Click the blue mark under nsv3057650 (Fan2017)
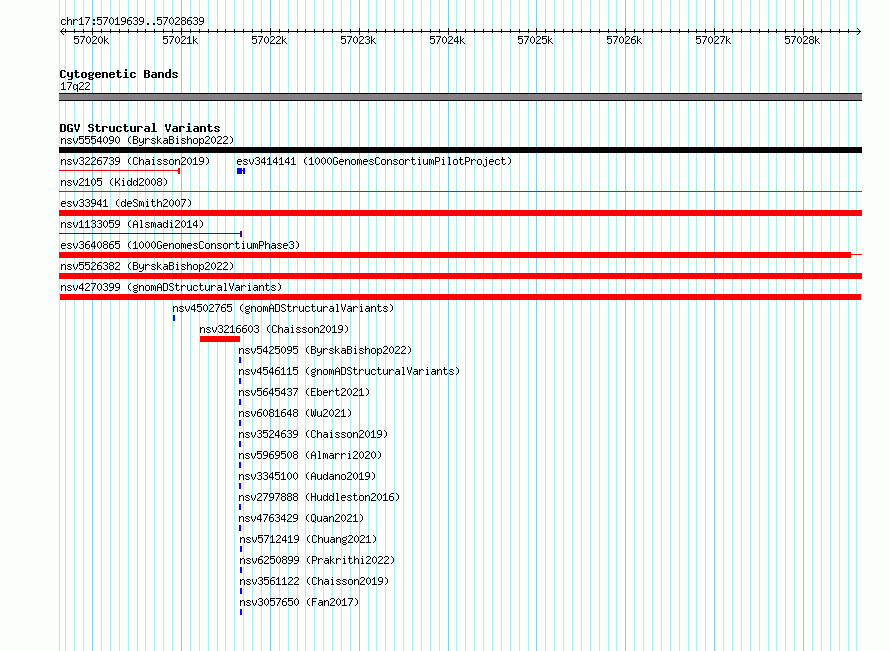The height and width of the screenshot is (651, 890). coord(241,612)
